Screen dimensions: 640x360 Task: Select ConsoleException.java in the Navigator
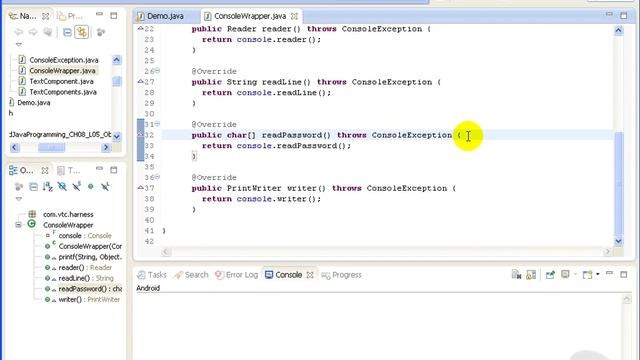(64, 60)
